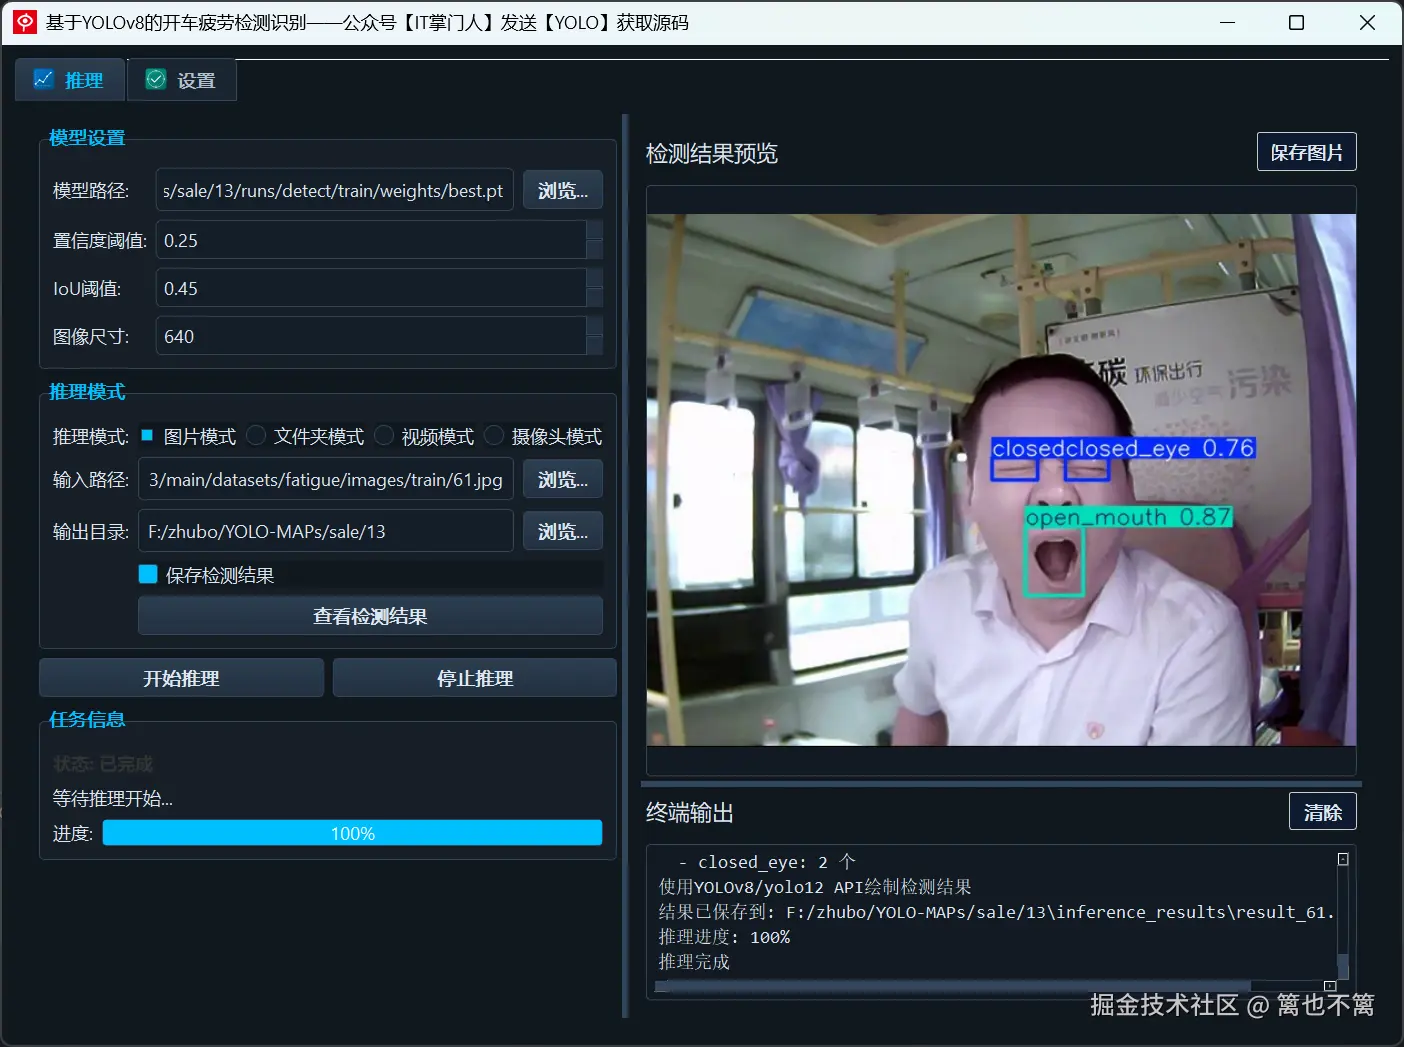Screen dimensions: 1404x1047
Task: Select 文件夹模式 inference mode
Action: [305, 436]
